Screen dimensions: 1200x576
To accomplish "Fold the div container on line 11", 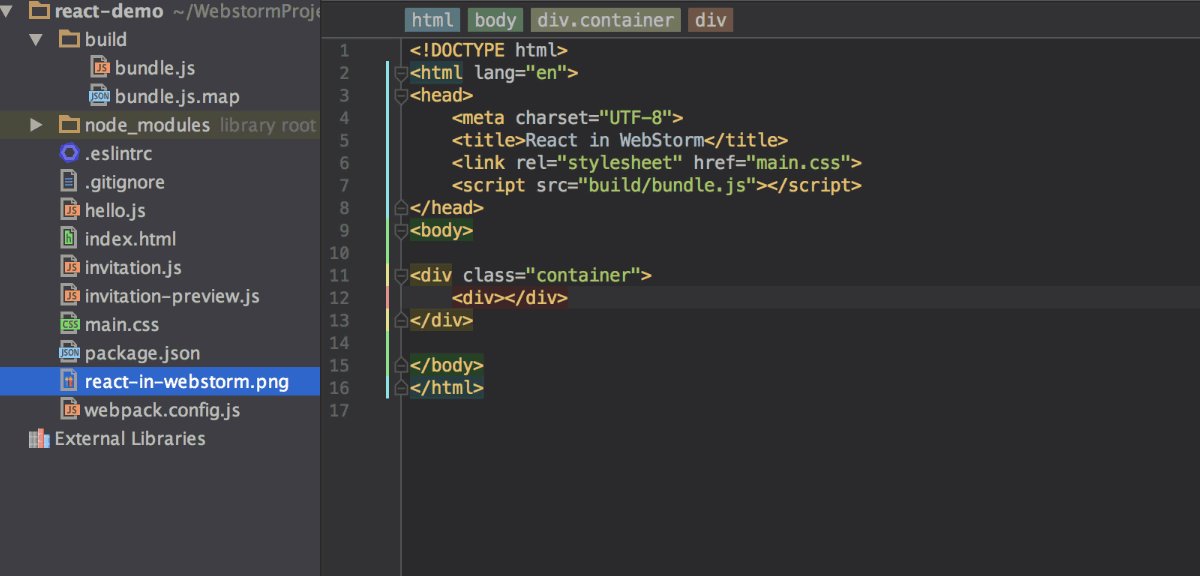I will point(401,276).
